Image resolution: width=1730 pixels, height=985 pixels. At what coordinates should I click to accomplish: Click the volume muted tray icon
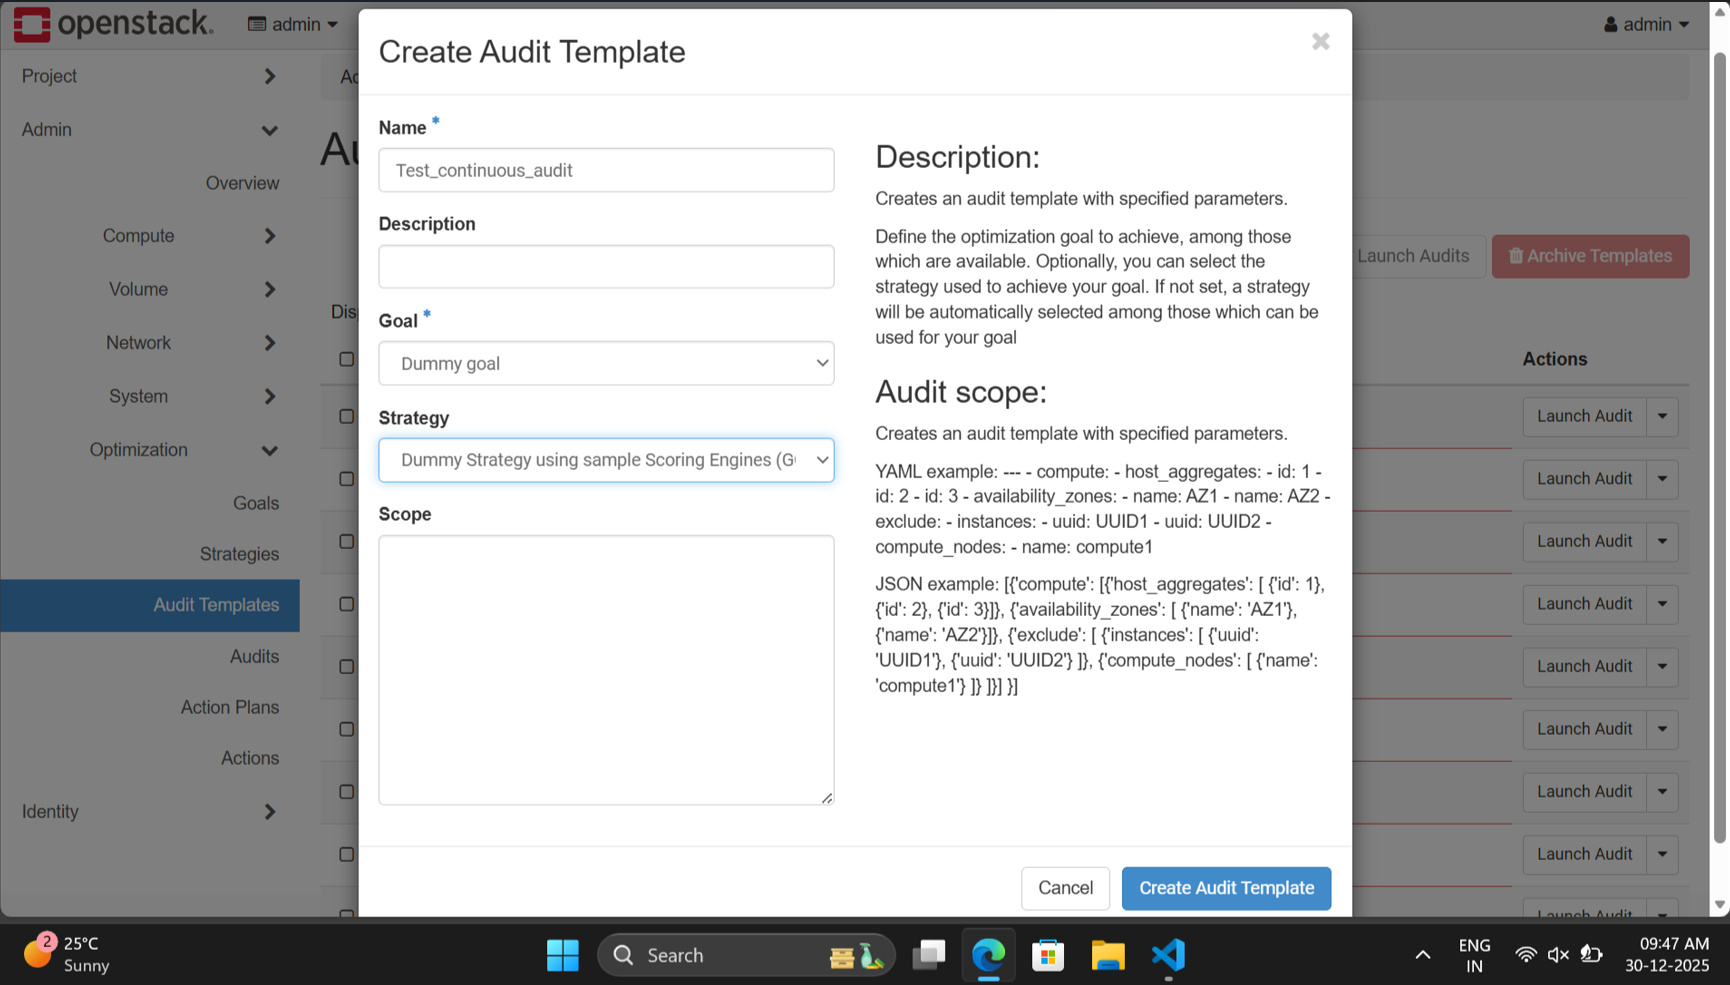pos(1557,955)
